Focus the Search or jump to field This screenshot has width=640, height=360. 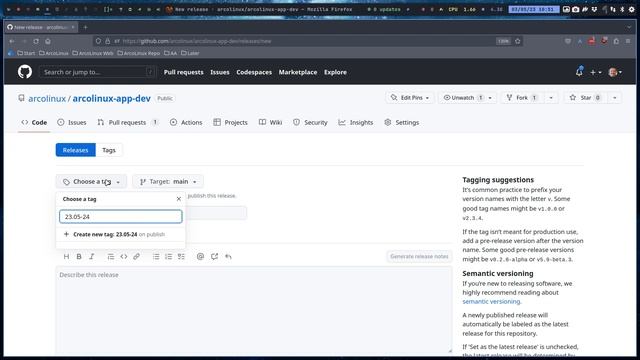click(98, 72)
